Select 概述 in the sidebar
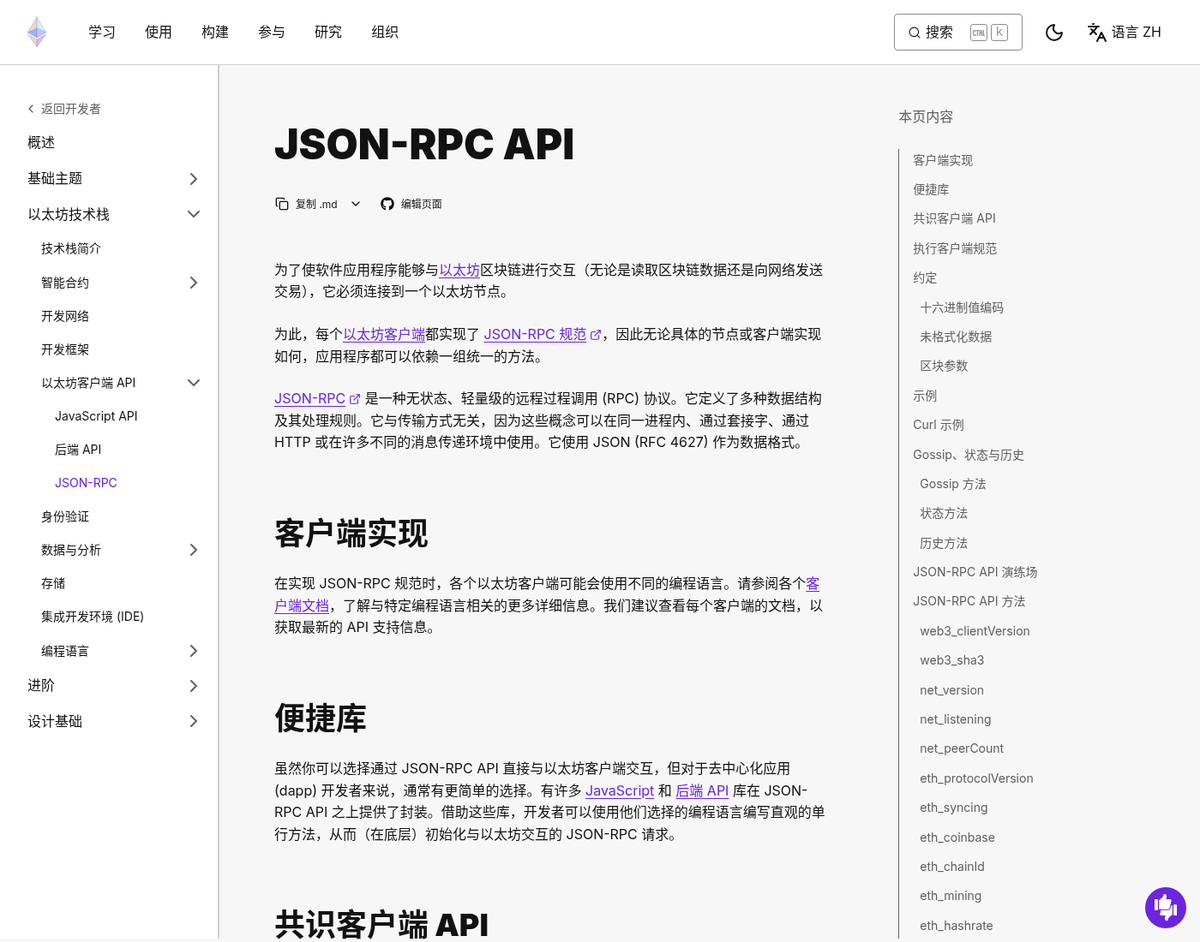This screenshot has height=942, width=1200. (41, 143)
